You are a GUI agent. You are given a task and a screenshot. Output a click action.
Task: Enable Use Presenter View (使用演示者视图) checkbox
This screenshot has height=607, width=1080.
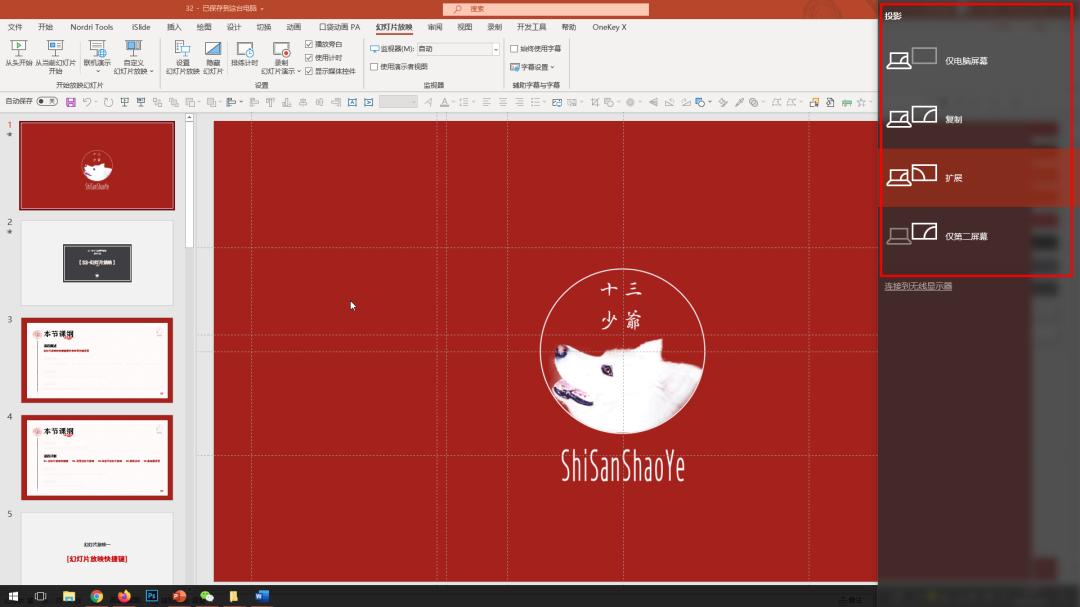[x=374, y=67]
